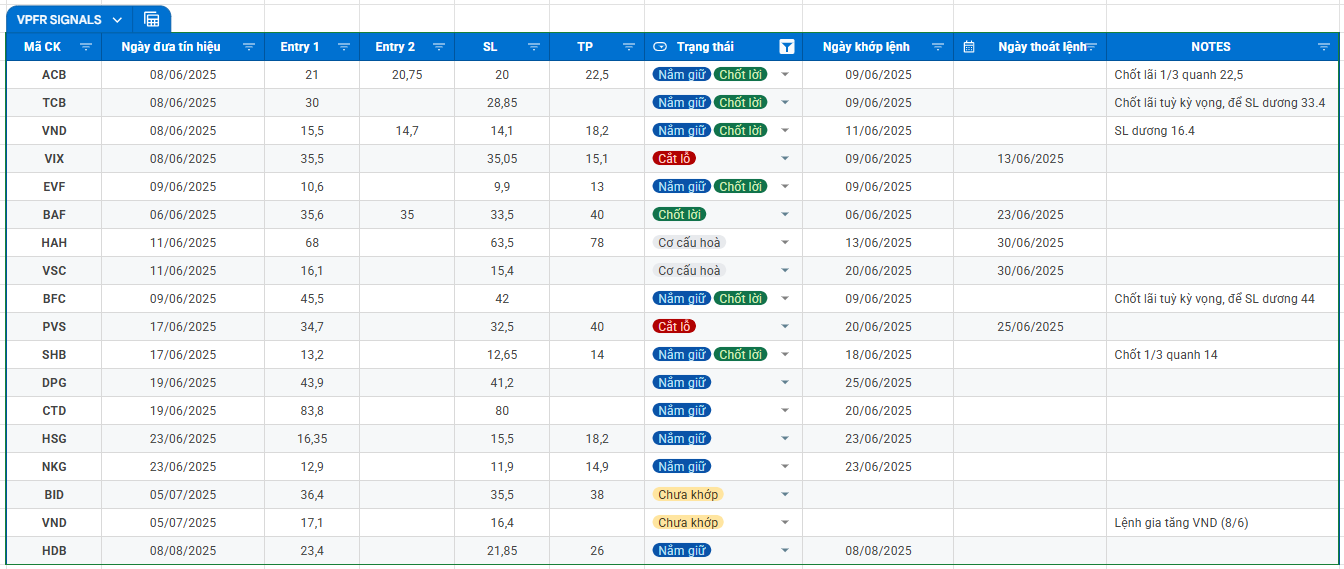Open the Entry 1 column filter icon
Screen dimensions: 1344x569
(344, 47)
